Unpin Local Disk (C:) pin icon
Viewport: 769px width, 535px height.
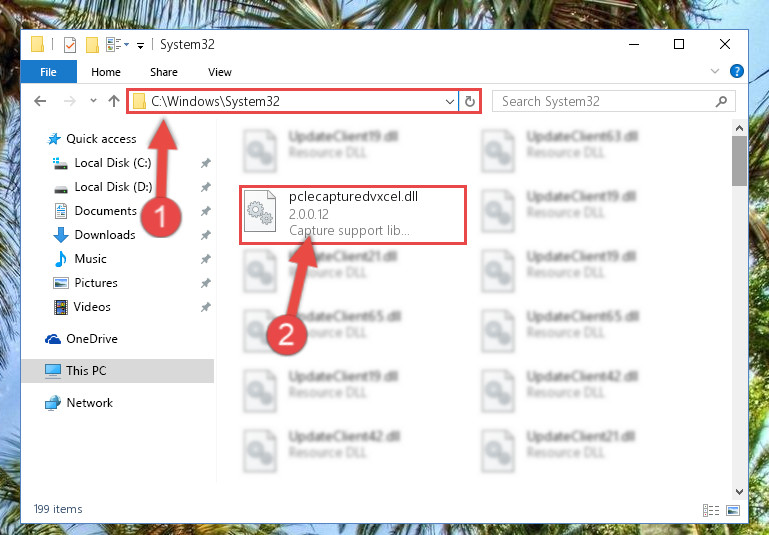[205, 163]
